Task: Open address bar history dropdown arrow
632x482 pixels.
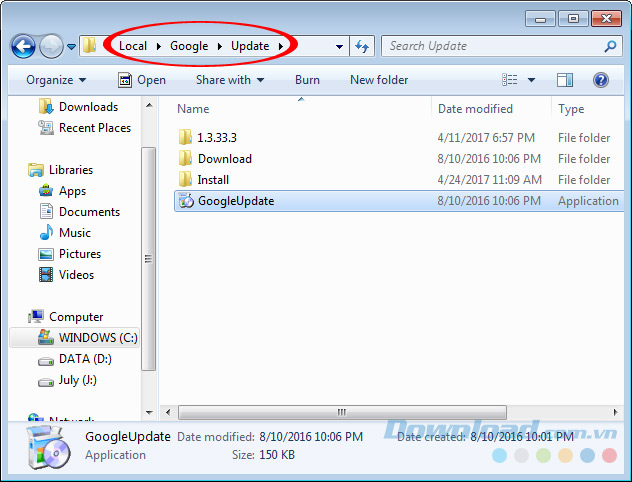Action: coord(340,46)
